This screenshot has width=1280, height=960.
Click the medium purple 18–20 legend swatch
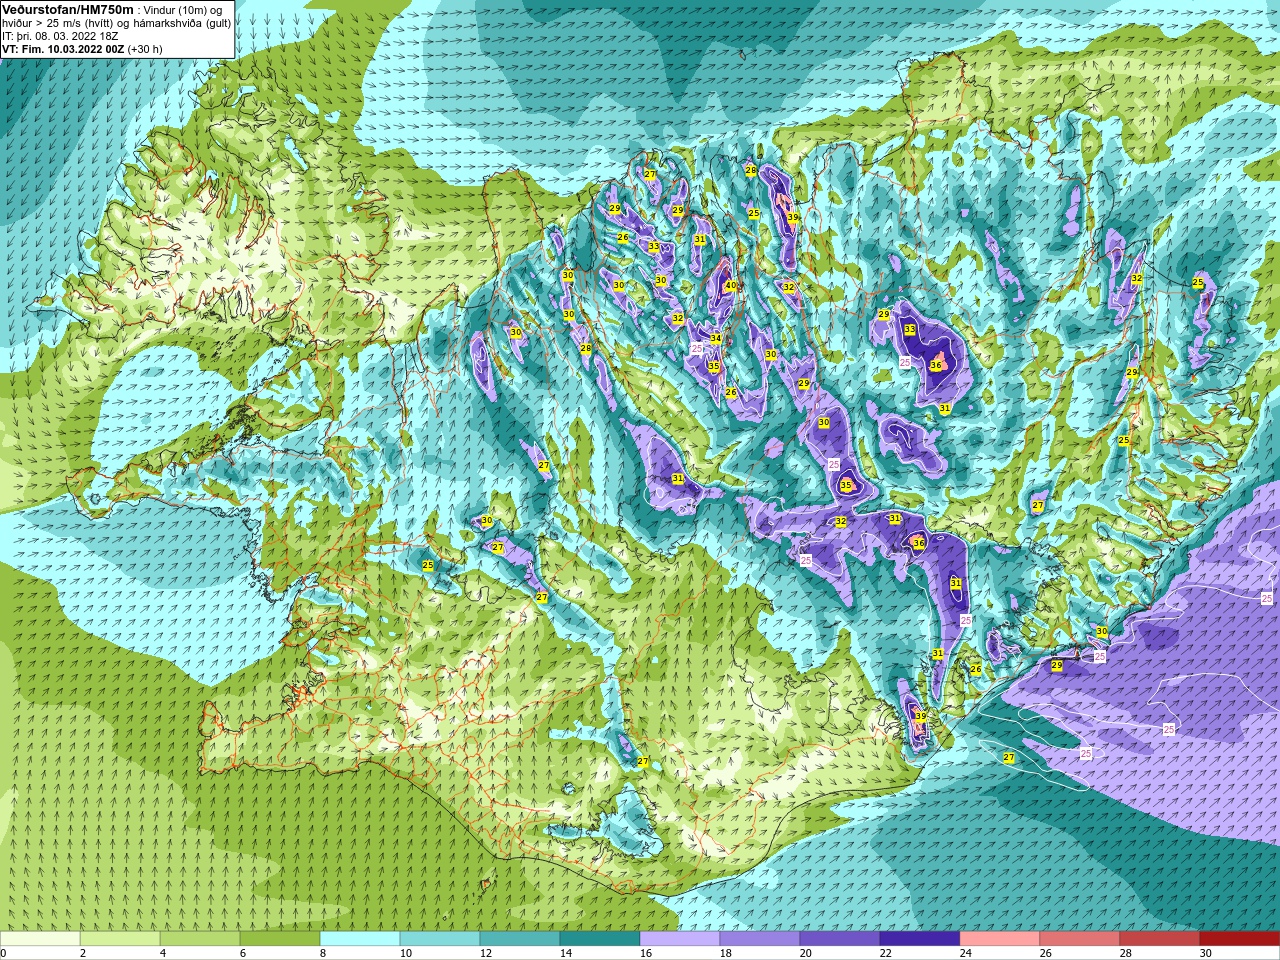click(760, 939)
